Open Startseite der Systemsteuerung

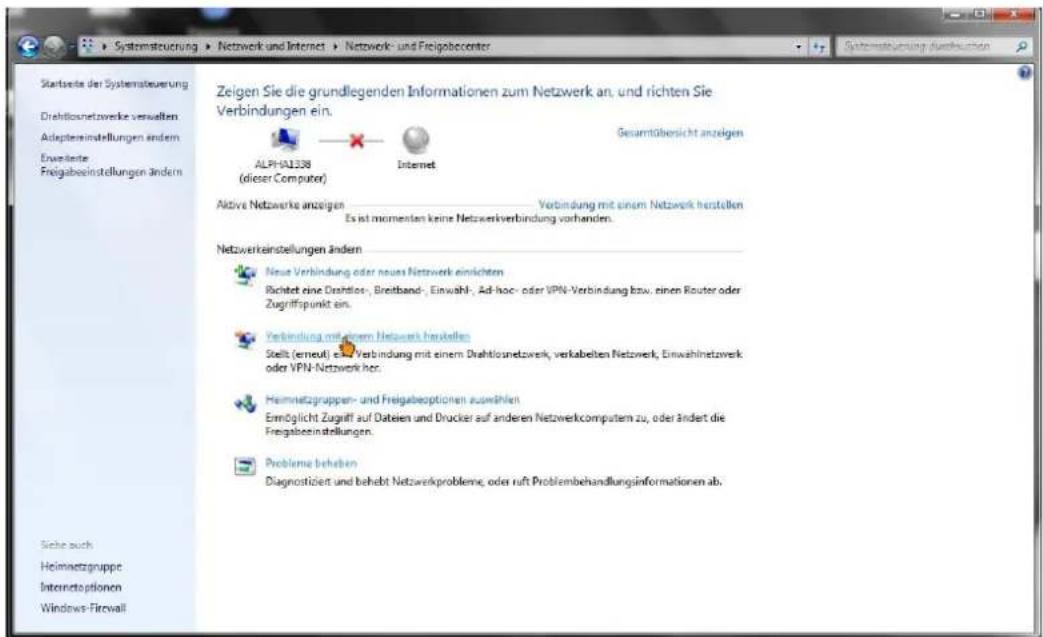pos(114,84)
